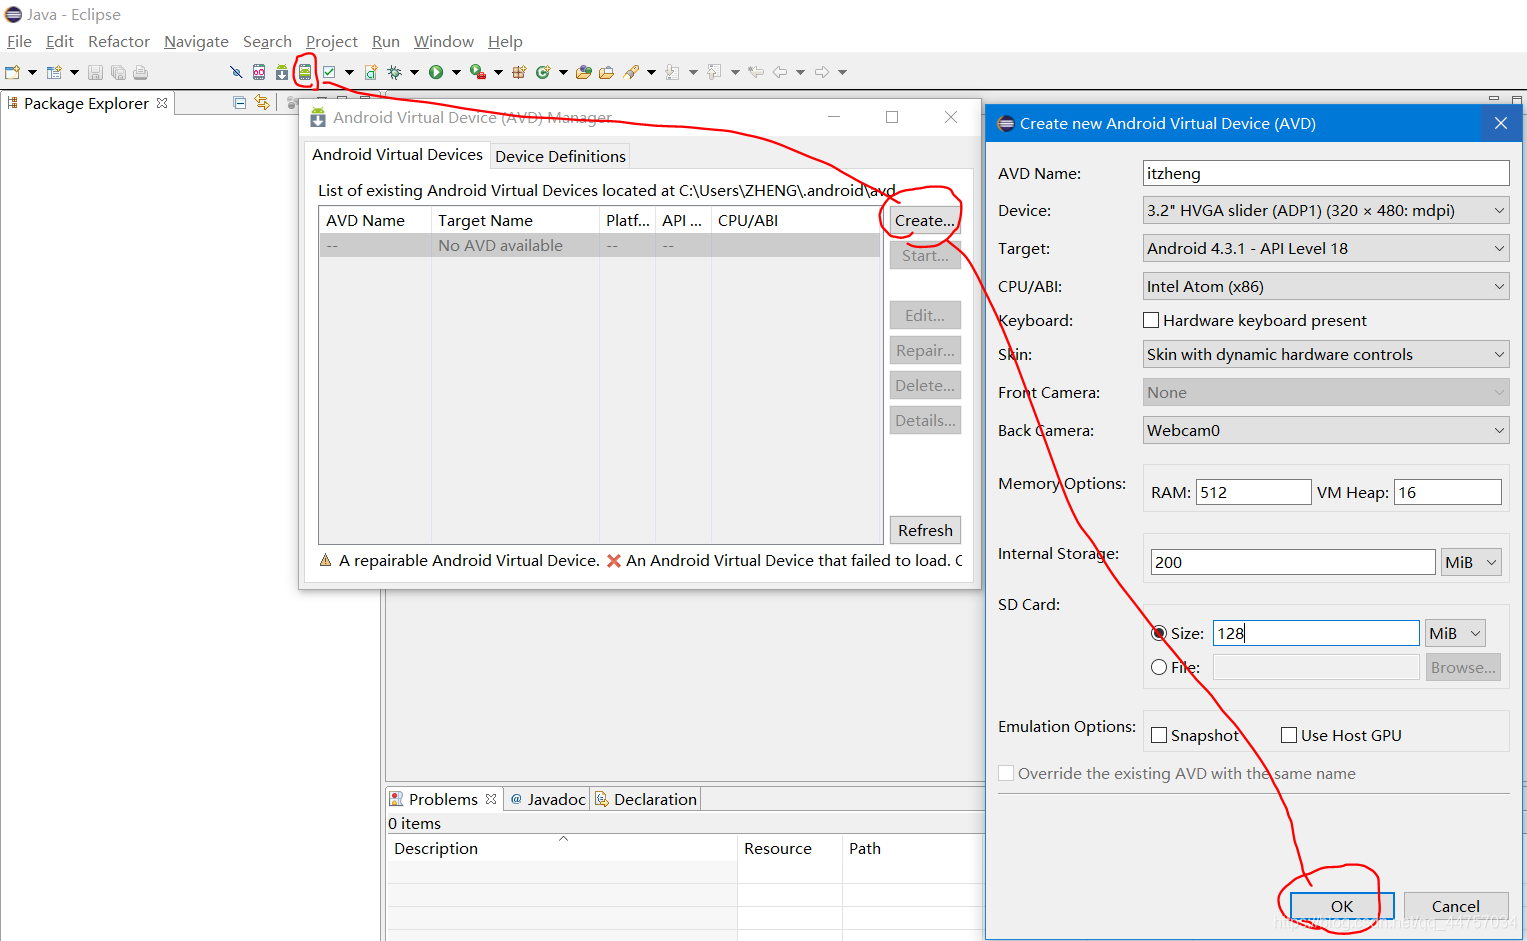Image resolution: width=1527 pixels, height=941 pixels.
Task: Click the New wizard toolbar icon
Action: point(12,72)
